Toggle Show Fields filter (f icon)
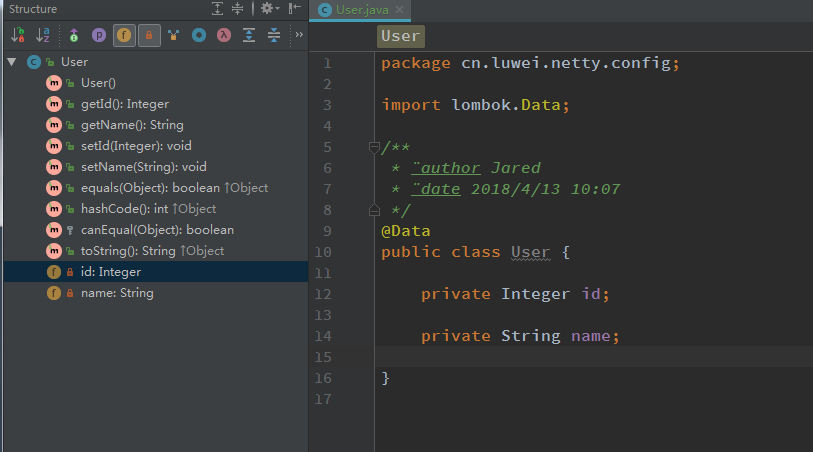The width and height of the screenshot is (813, 452). click(x=123, y=35)
